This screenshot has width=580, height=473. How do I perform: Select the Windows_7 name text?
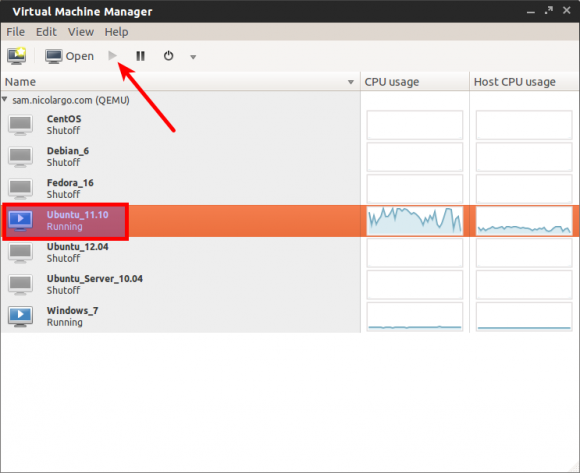click(72, 310)
